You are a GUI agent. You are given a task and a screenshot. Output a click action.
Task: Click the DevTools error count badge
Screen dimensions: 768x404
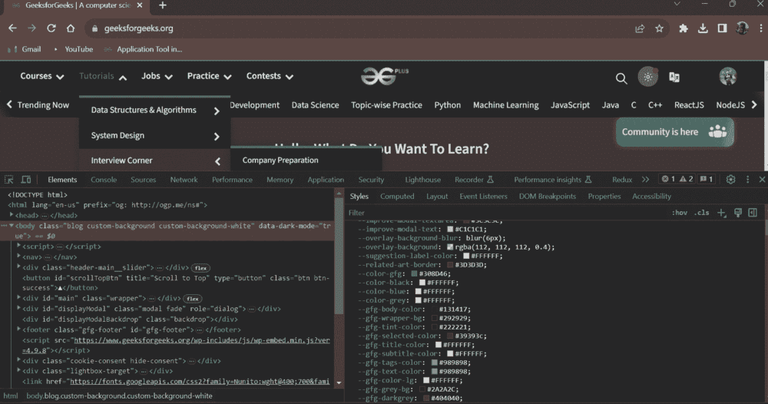click(x=668, y=179)
